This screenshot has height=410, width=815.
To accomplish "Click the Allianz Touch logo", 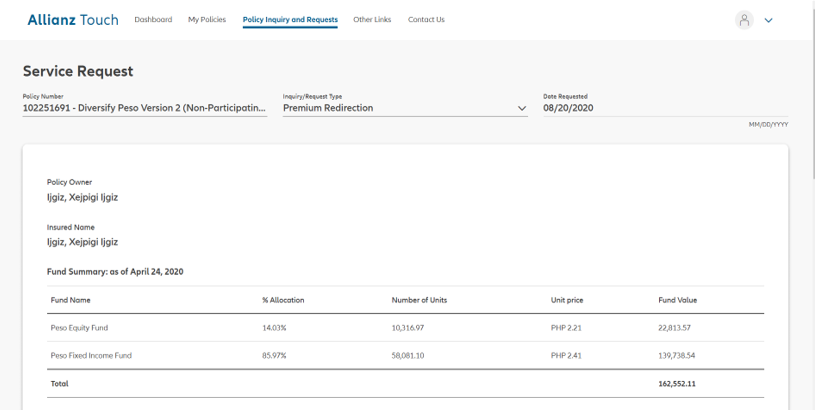I will click(x=72, y=20).
